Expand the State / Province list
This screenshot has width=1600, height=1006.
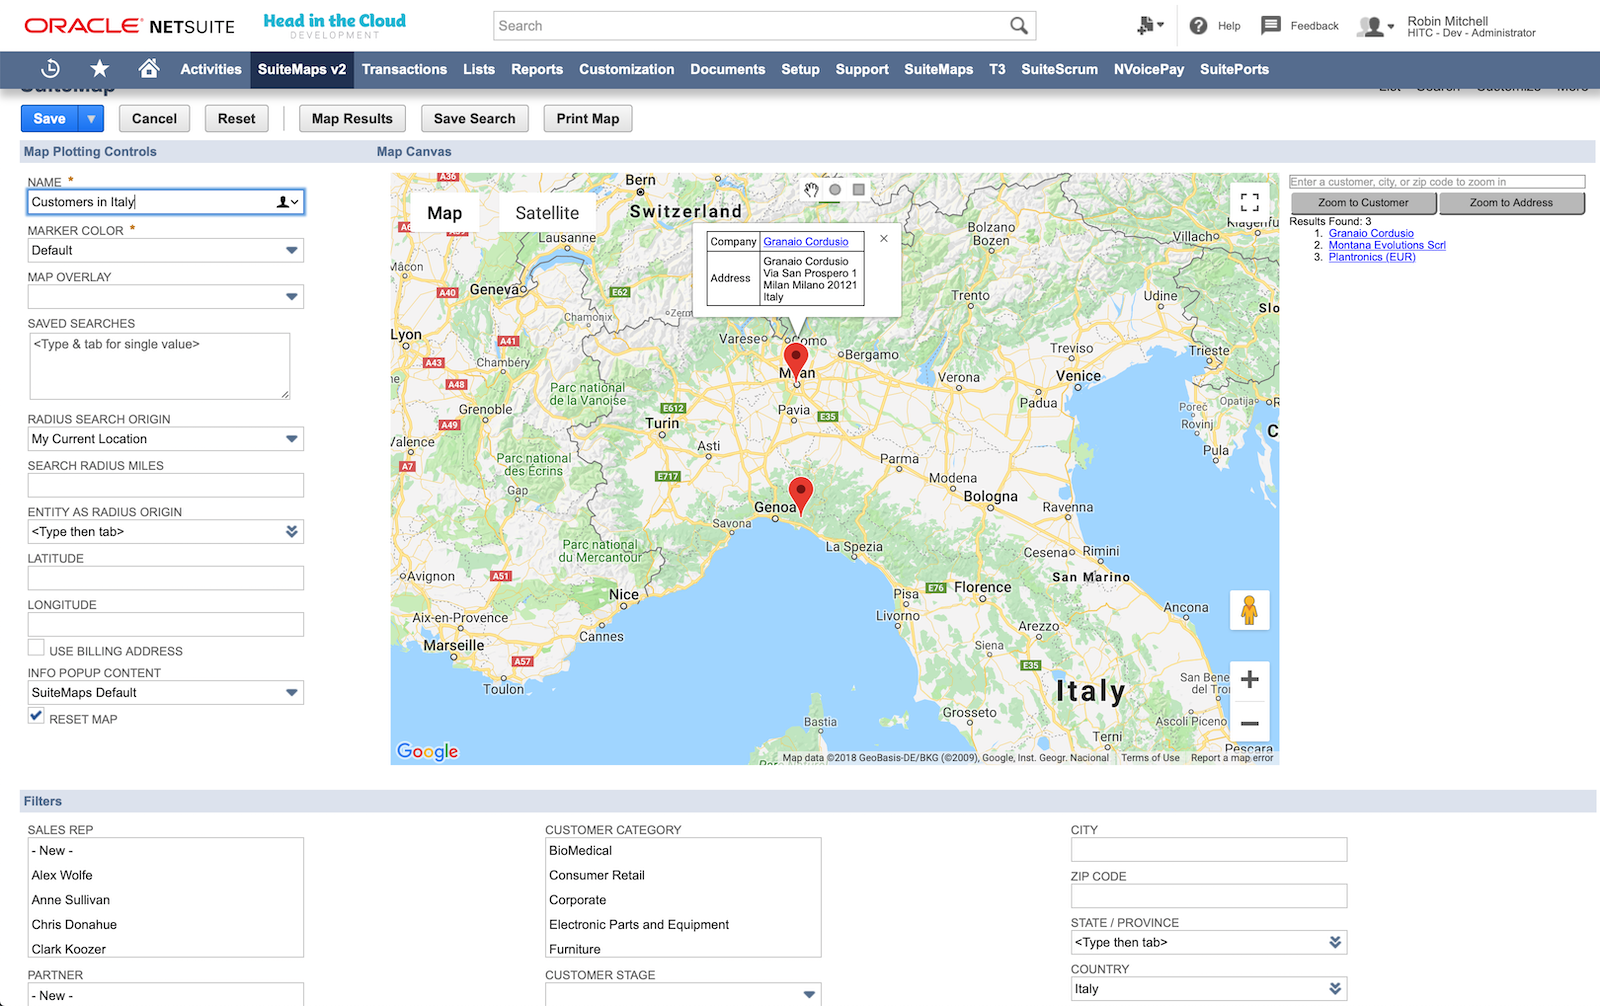[x=1335, y=942]
